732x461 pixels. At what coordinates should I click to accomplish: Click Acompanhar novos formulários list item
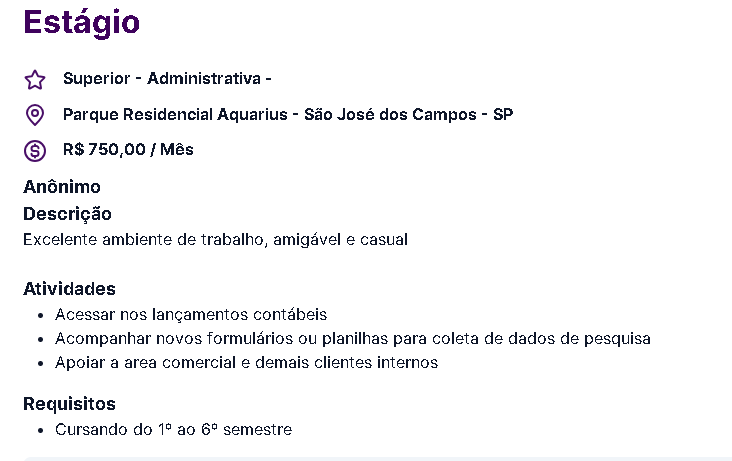point(352,339)
